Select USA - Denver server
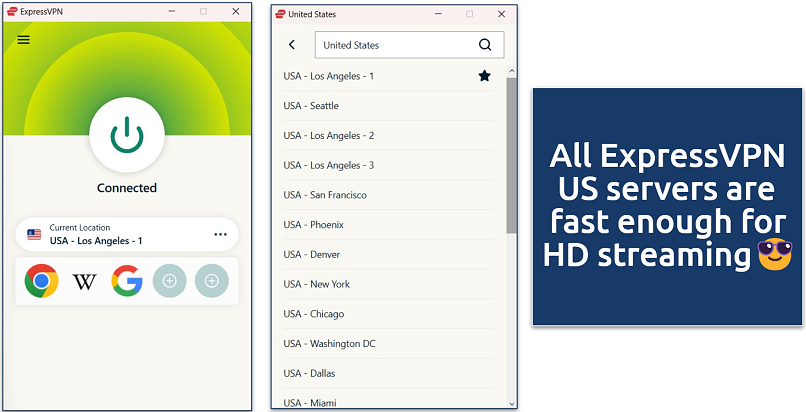The height and width of the screenshot is (412, 806). tap(388, 255)
